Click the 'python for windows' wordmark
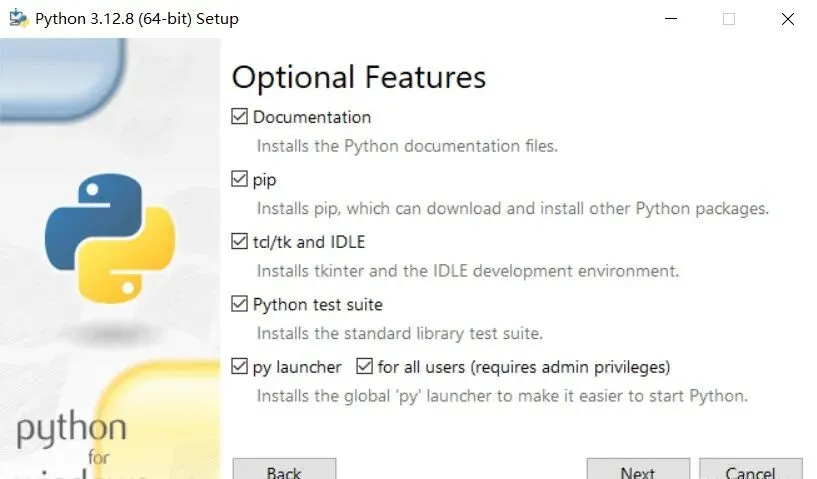The width and height of the screenshot is (817, 479). 72,440
